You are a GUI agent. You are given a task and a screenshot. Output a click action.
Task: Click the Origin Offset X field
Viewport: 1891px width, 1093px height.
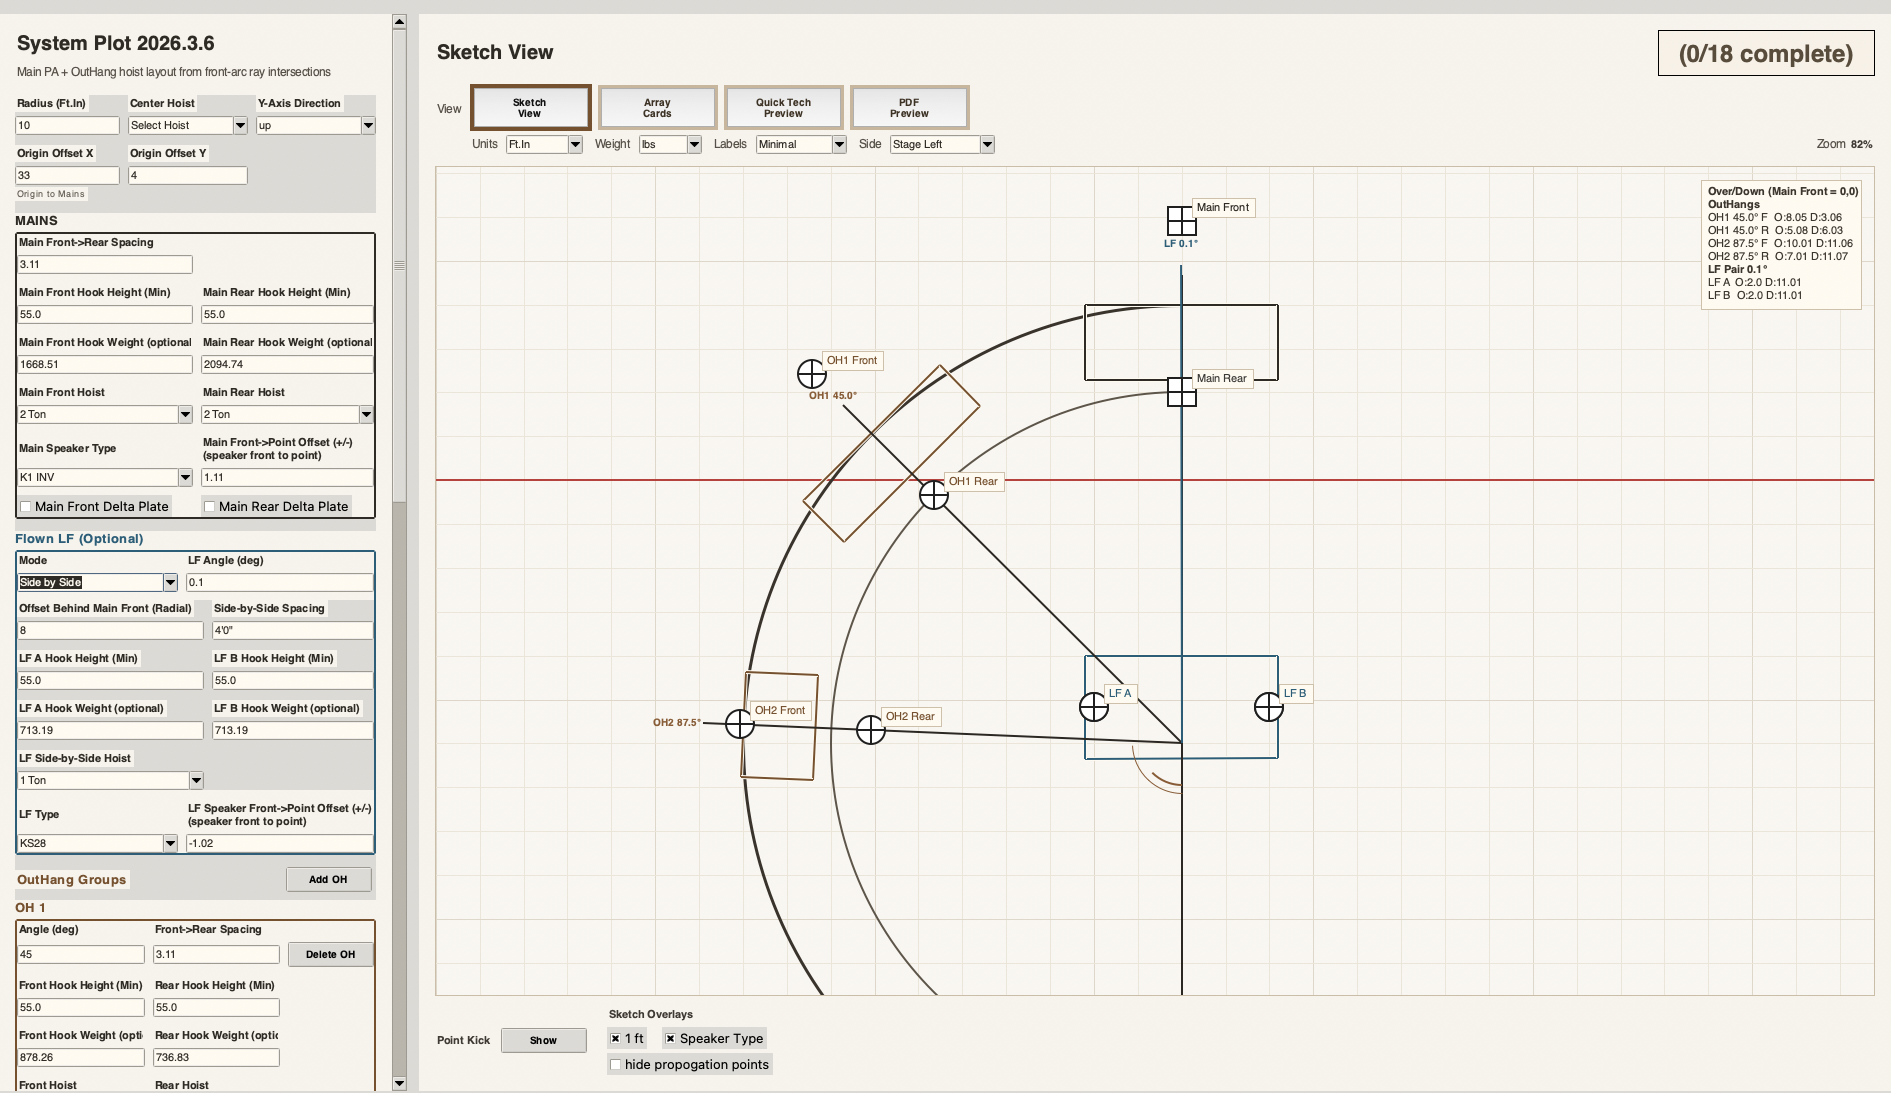(67, 175)
